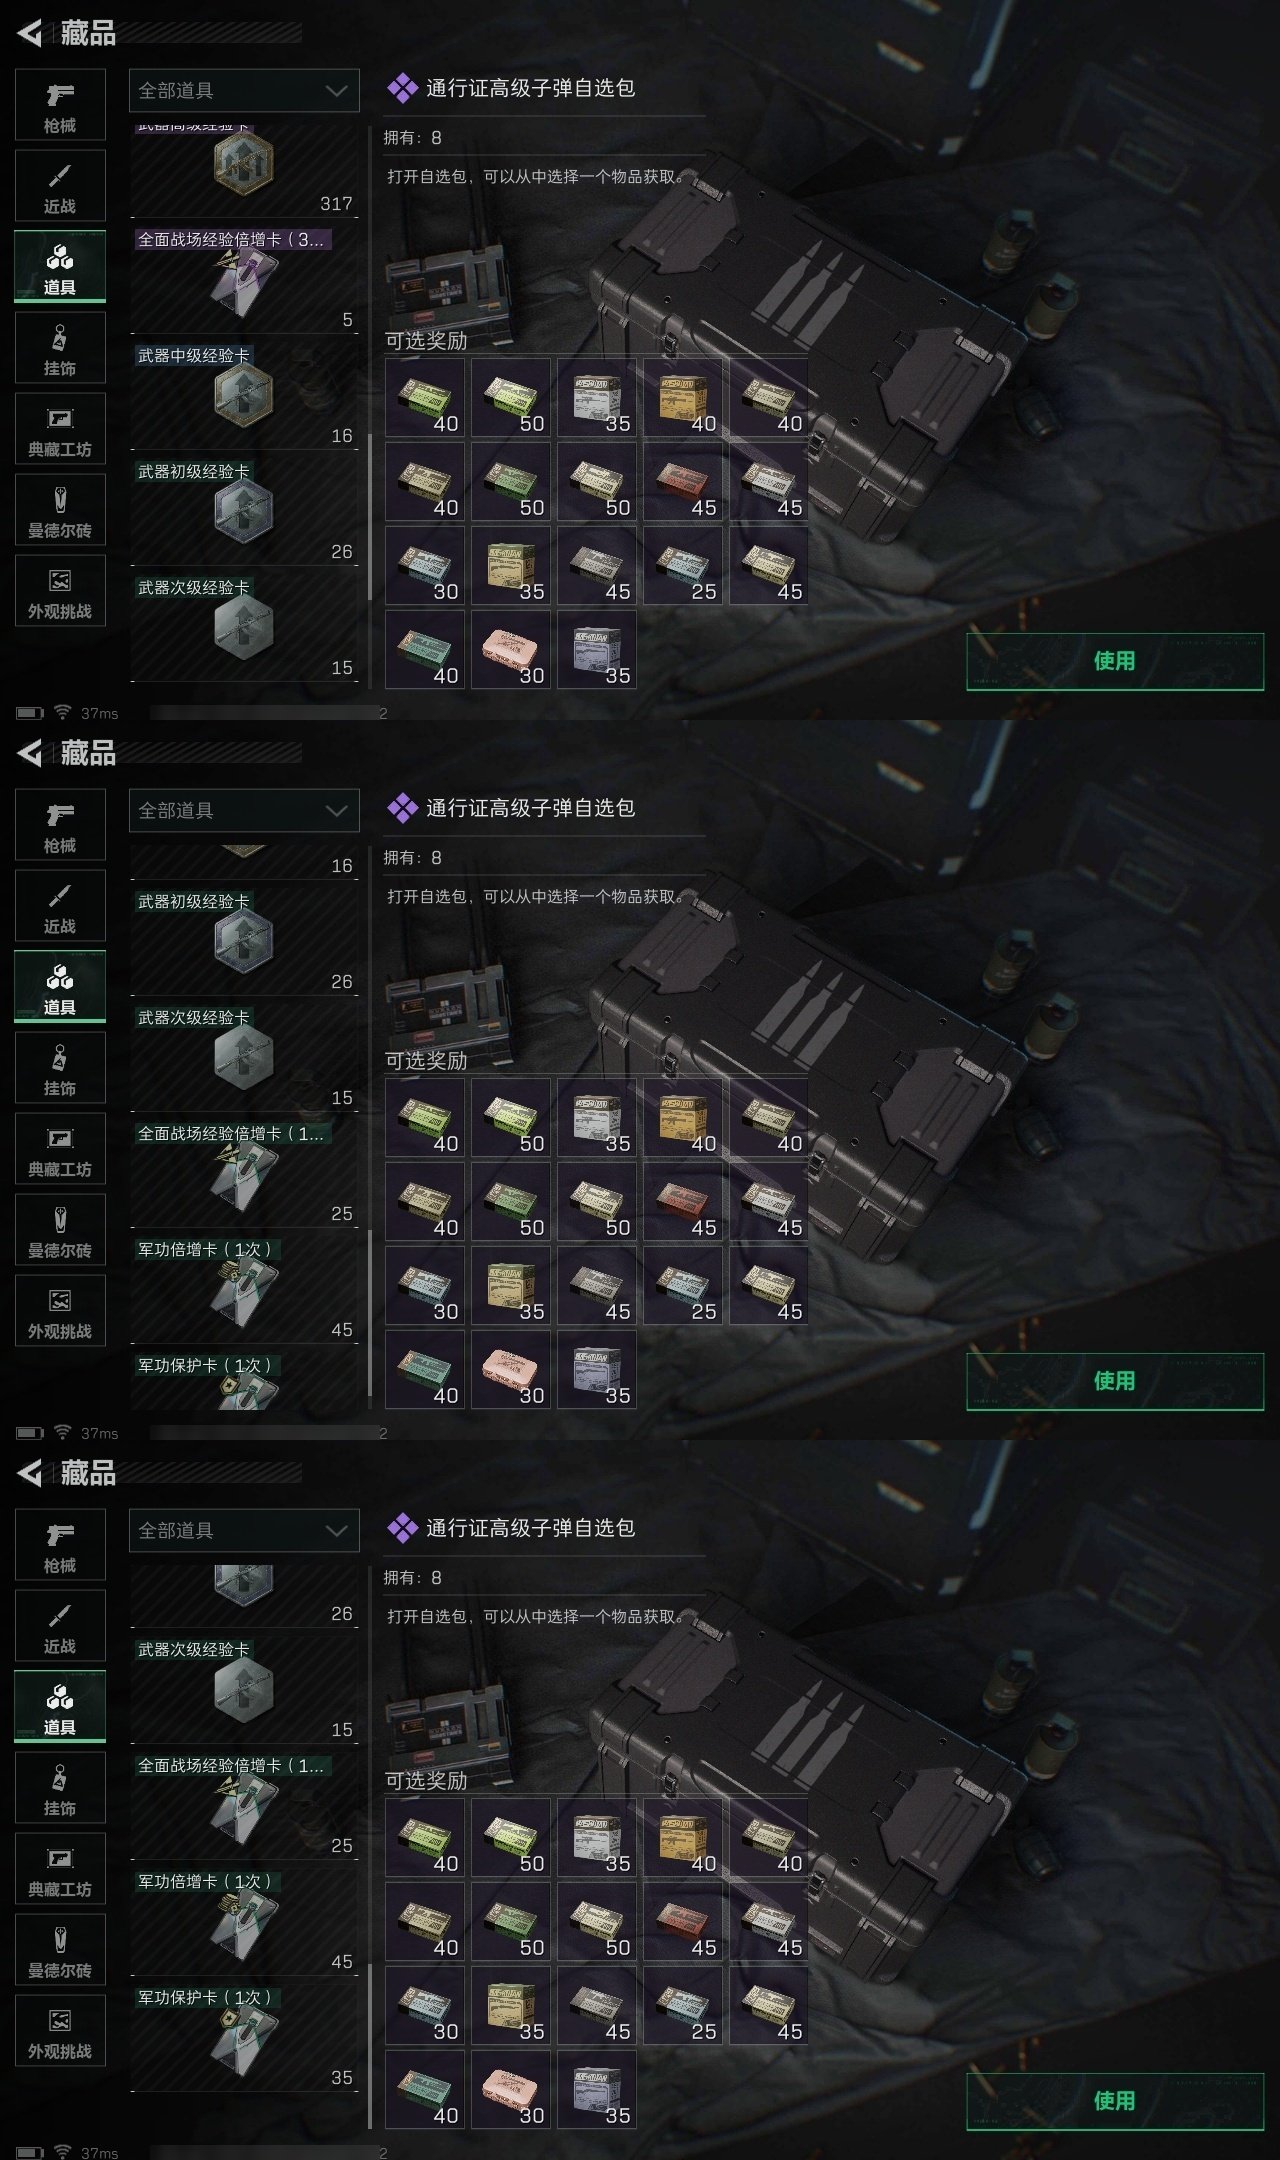The width and height of the screenshot is (1280, 2160).
Task: Select the 枪械 category in the top screenshot
Action: (x=60, y=104)
